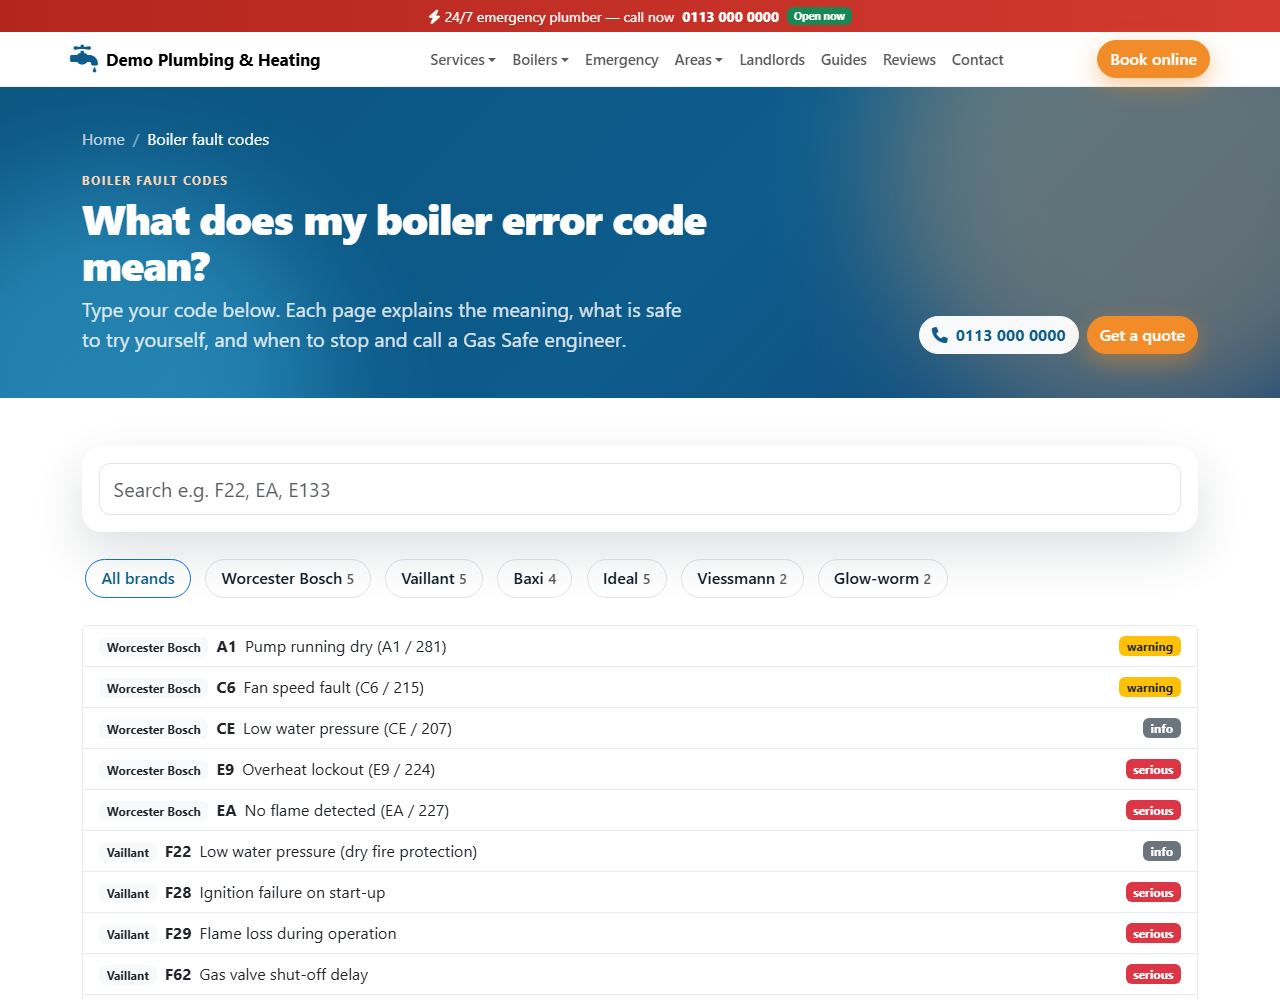Click the serious badge on E9 row
This screenshot has width=1280, height=1000.
(x=1153, y=770)
